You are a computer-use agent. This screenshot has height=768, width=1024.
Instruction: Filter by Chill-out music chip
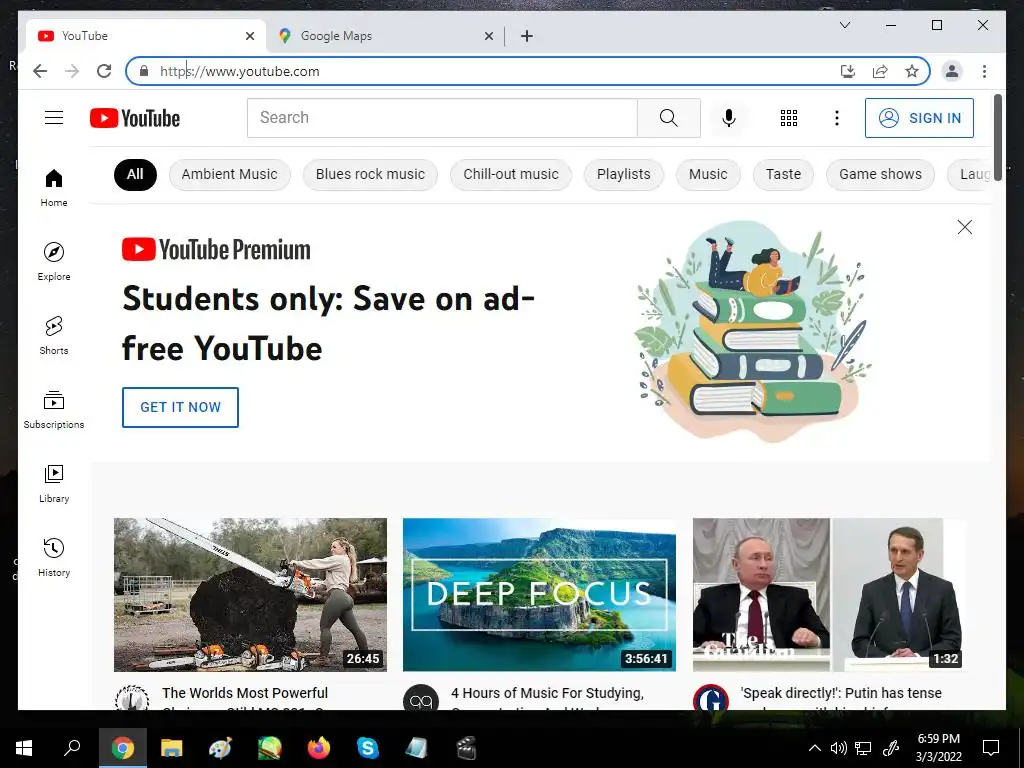point(511,174)
